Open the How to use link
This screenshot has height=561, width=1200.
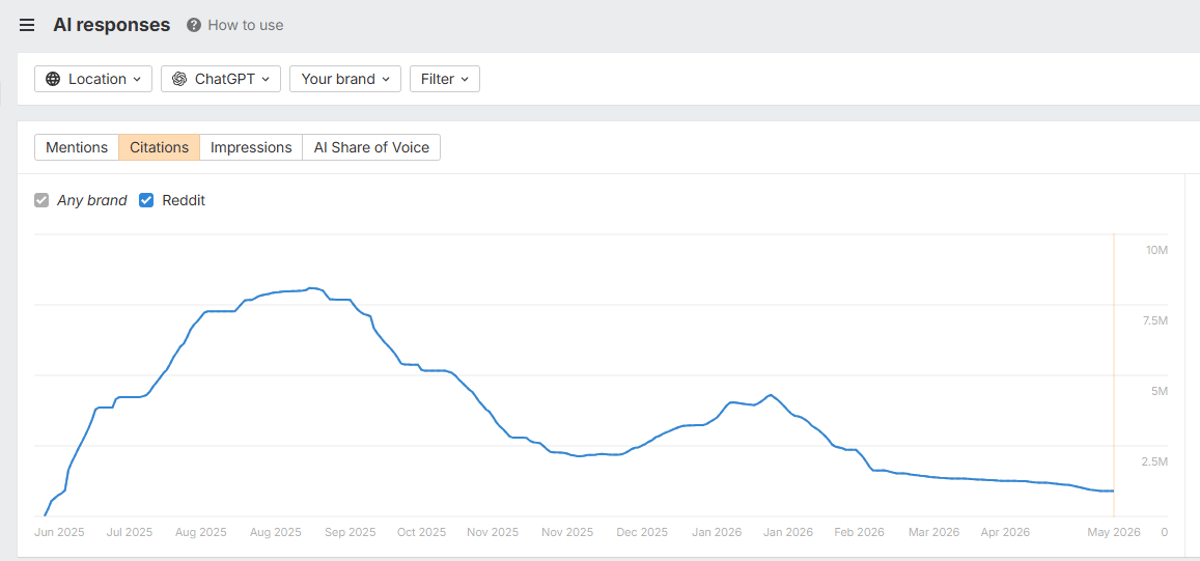245,25
